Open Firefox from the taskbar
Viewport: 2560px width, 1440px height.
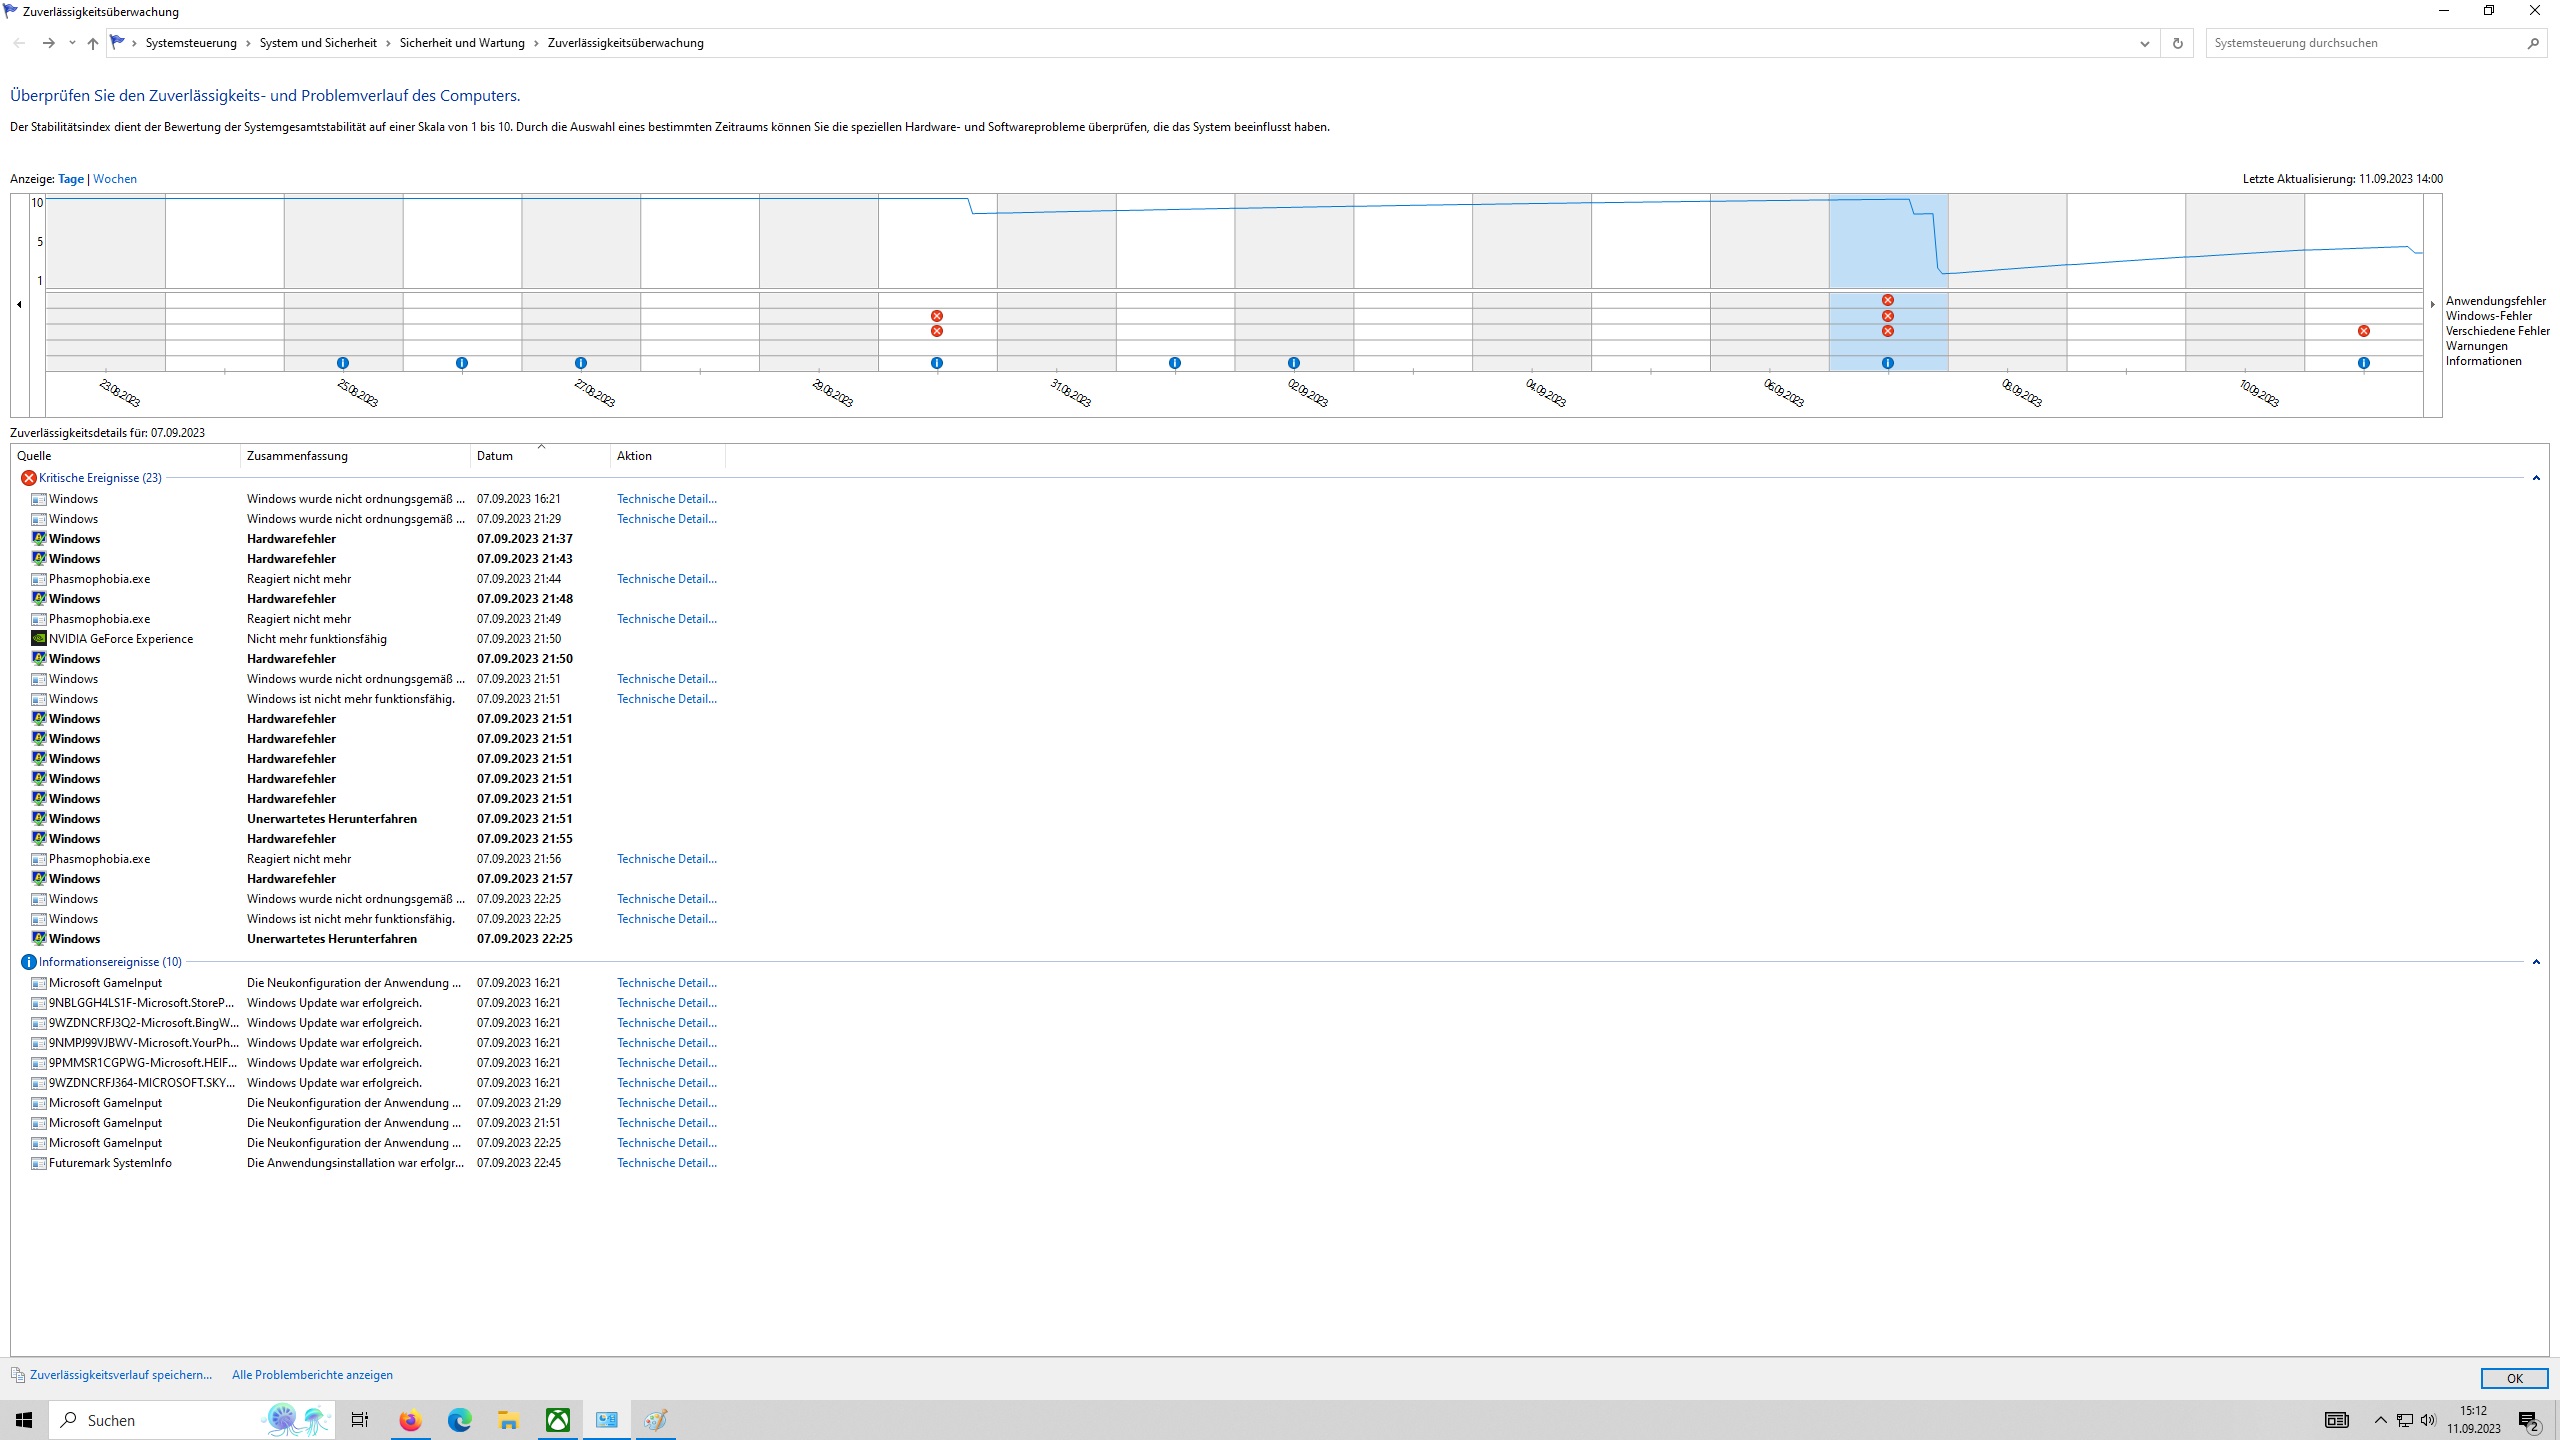(410, 1420)
